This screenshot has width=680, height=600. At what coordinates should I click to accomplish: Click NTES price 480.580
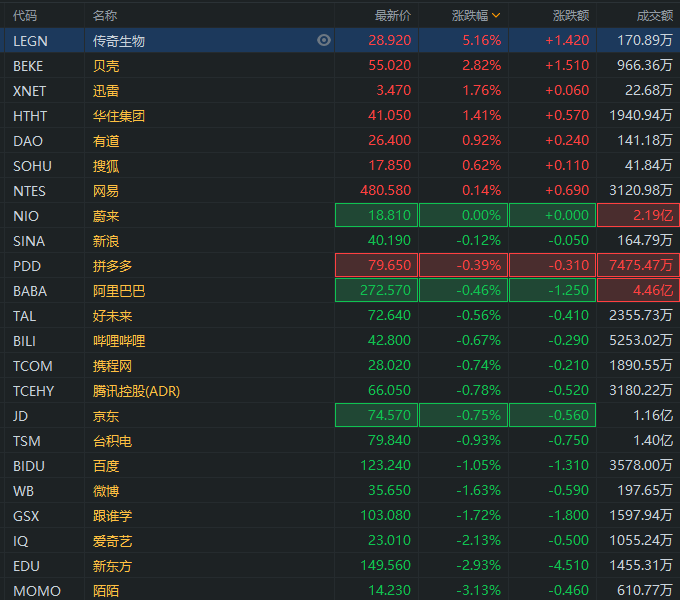click(x=385, y=190)
